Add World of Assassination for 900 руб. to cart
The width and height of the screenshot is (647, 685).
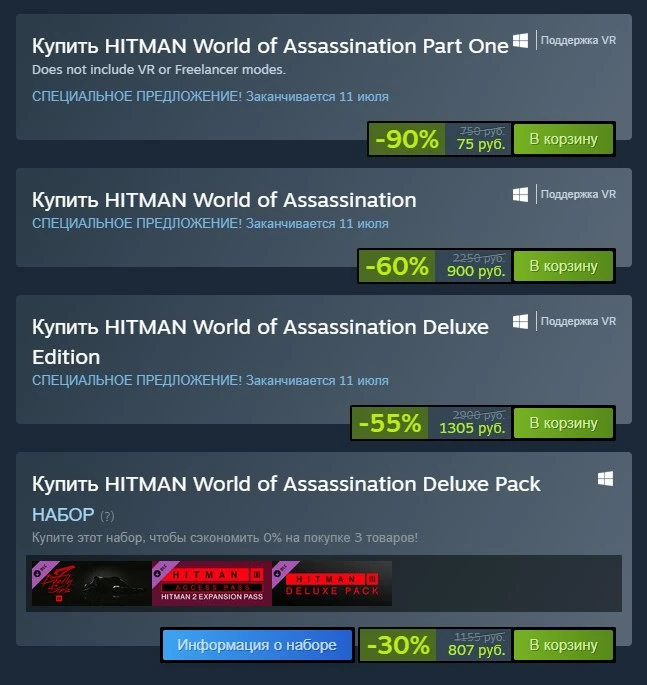(x=564, y=266)
